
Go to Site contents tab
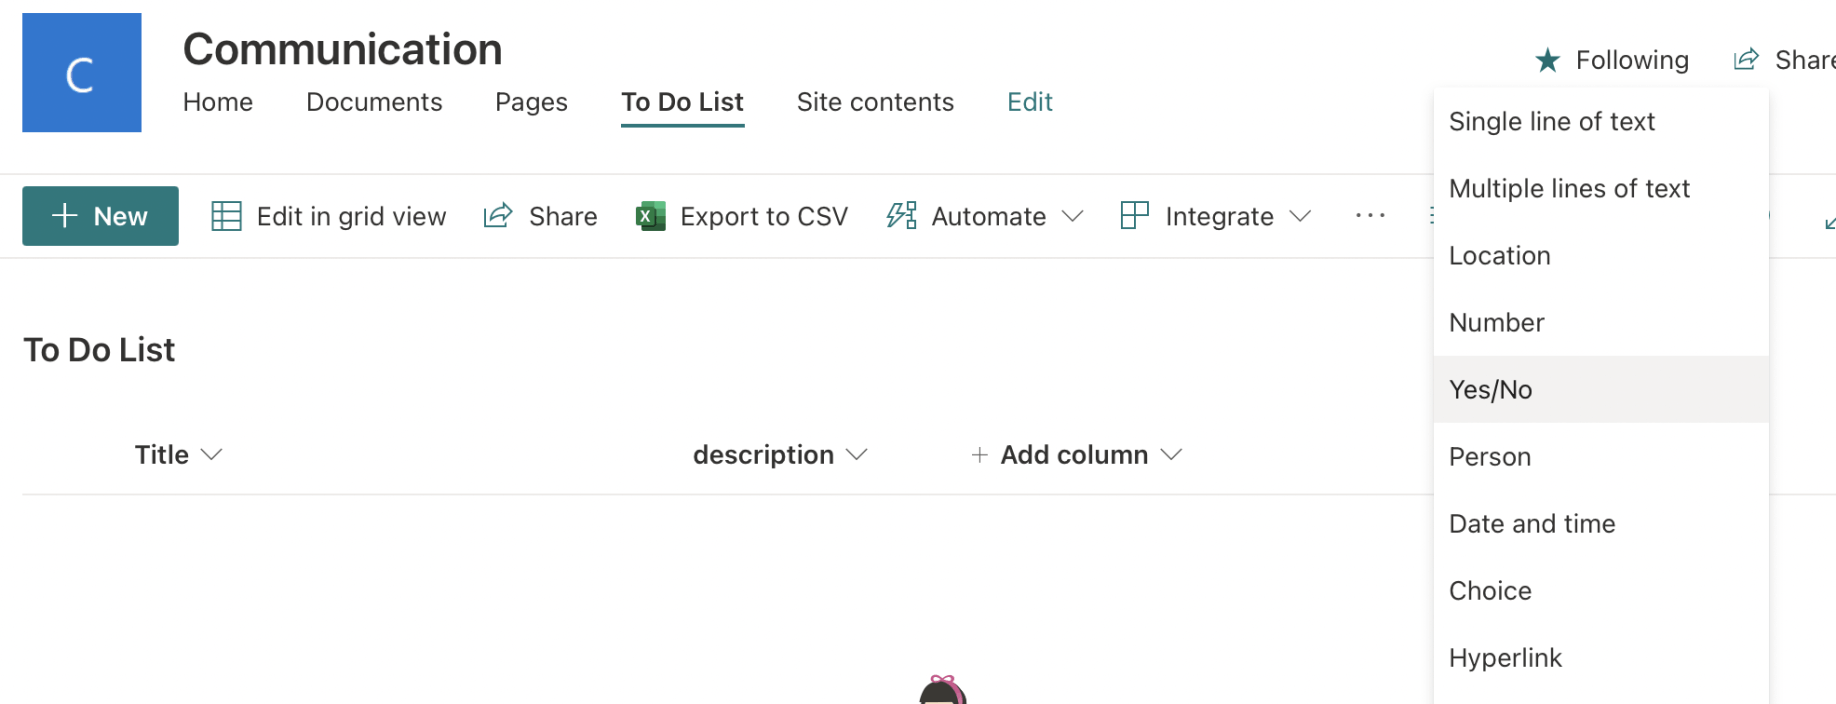pos(875,102)
